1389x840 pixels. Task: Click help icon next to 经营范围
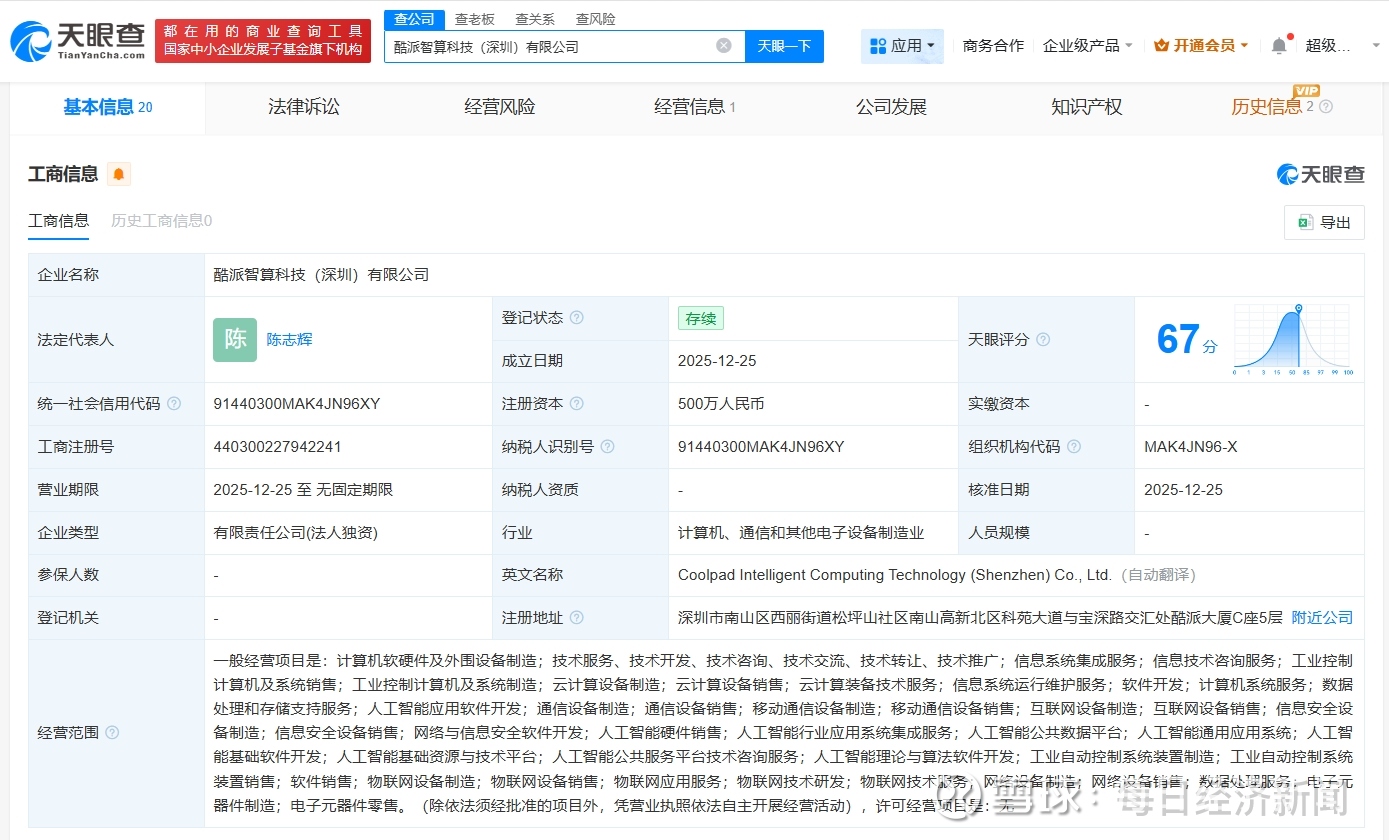112,733
